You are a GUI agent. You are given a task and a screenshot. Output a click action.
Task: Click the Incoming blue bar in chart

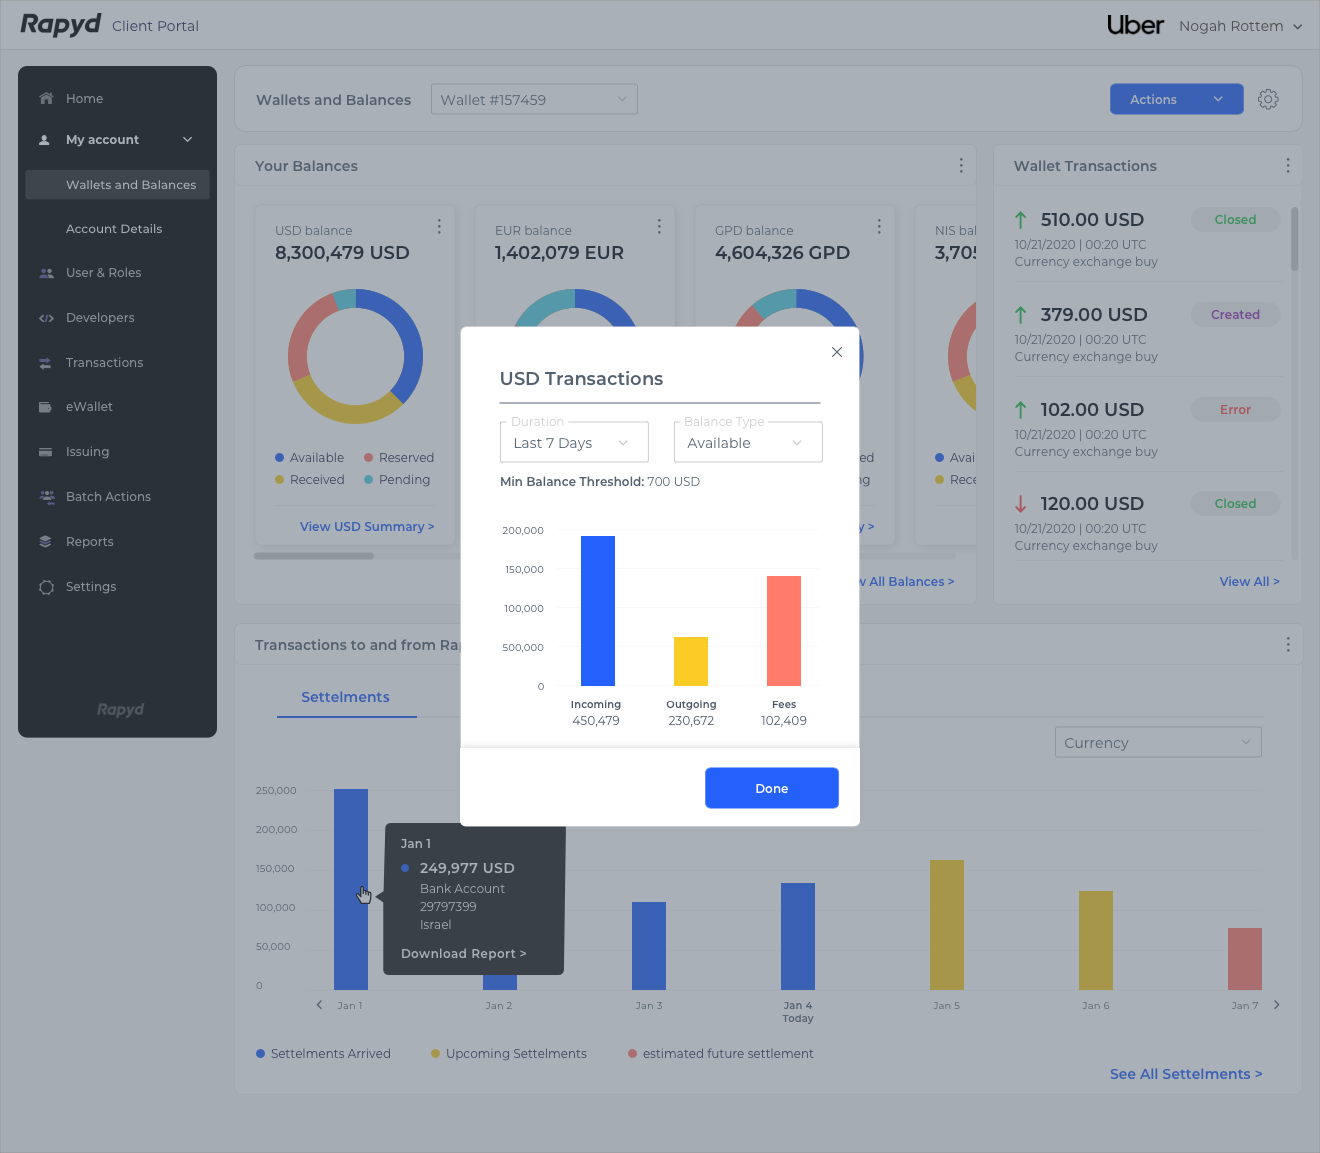598,611
